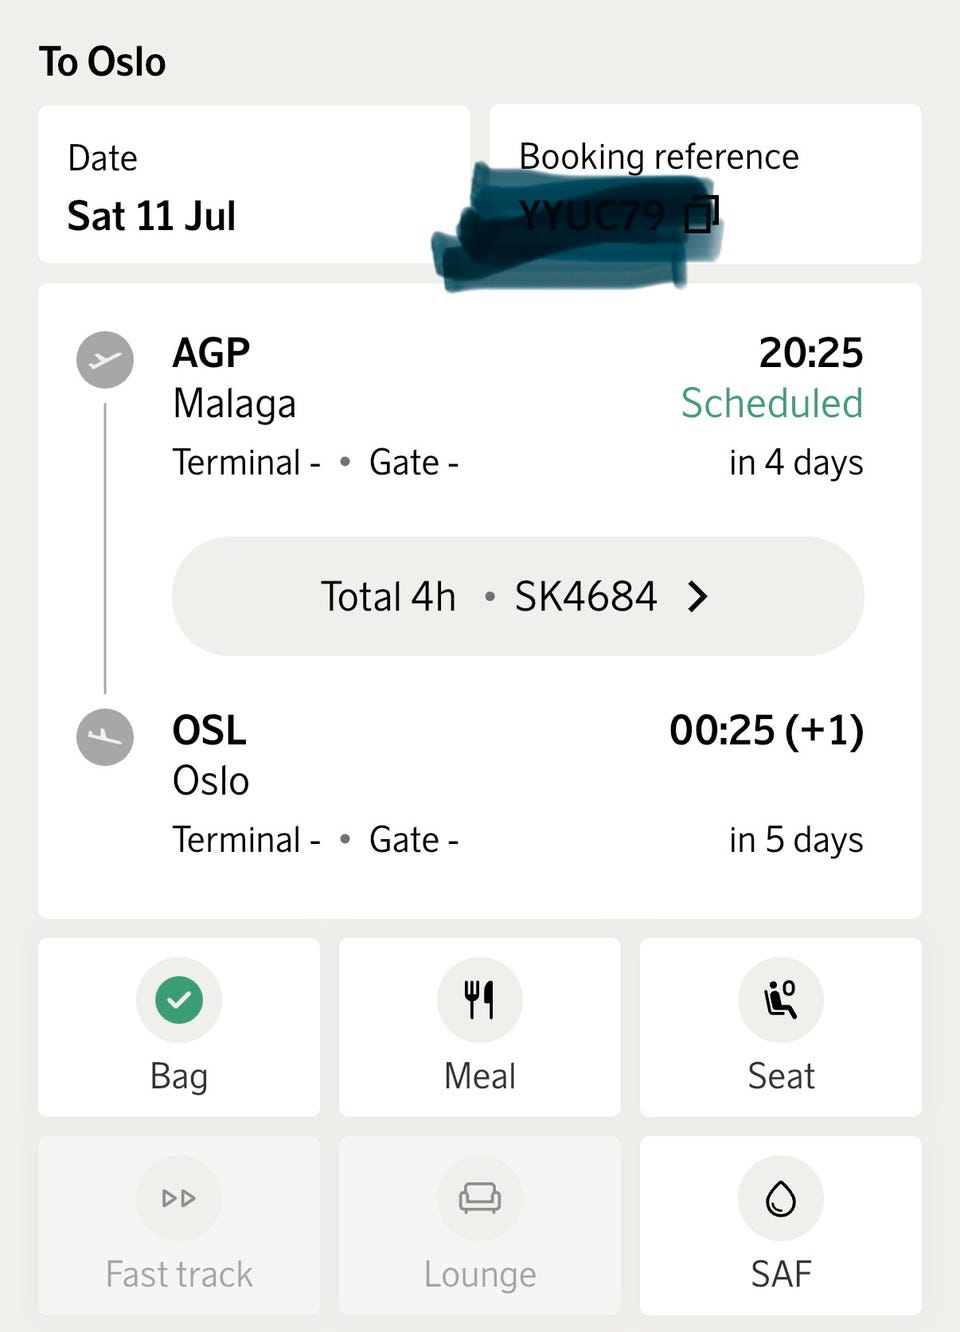Tap the To Oslo heading
The image size is (960, 1332).
[102, 62]
